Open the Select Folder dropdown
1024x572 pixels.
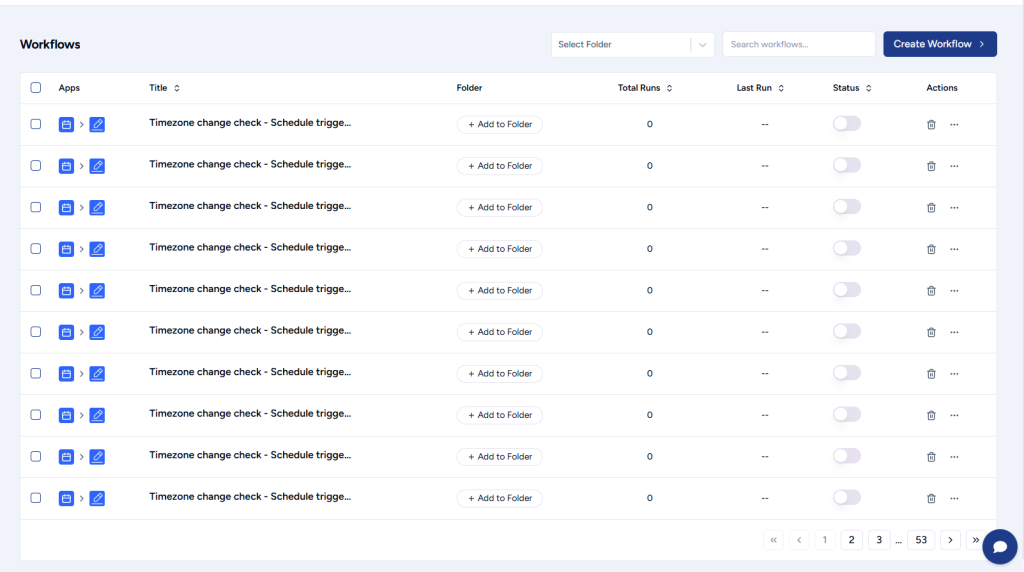[x=632, y=44]
